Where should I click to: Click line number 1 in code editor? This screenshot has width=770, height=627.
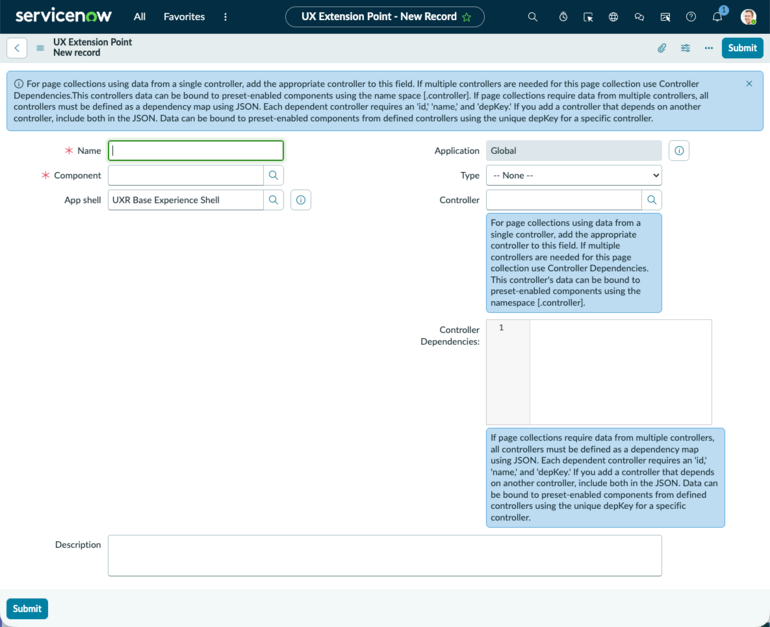501,327
